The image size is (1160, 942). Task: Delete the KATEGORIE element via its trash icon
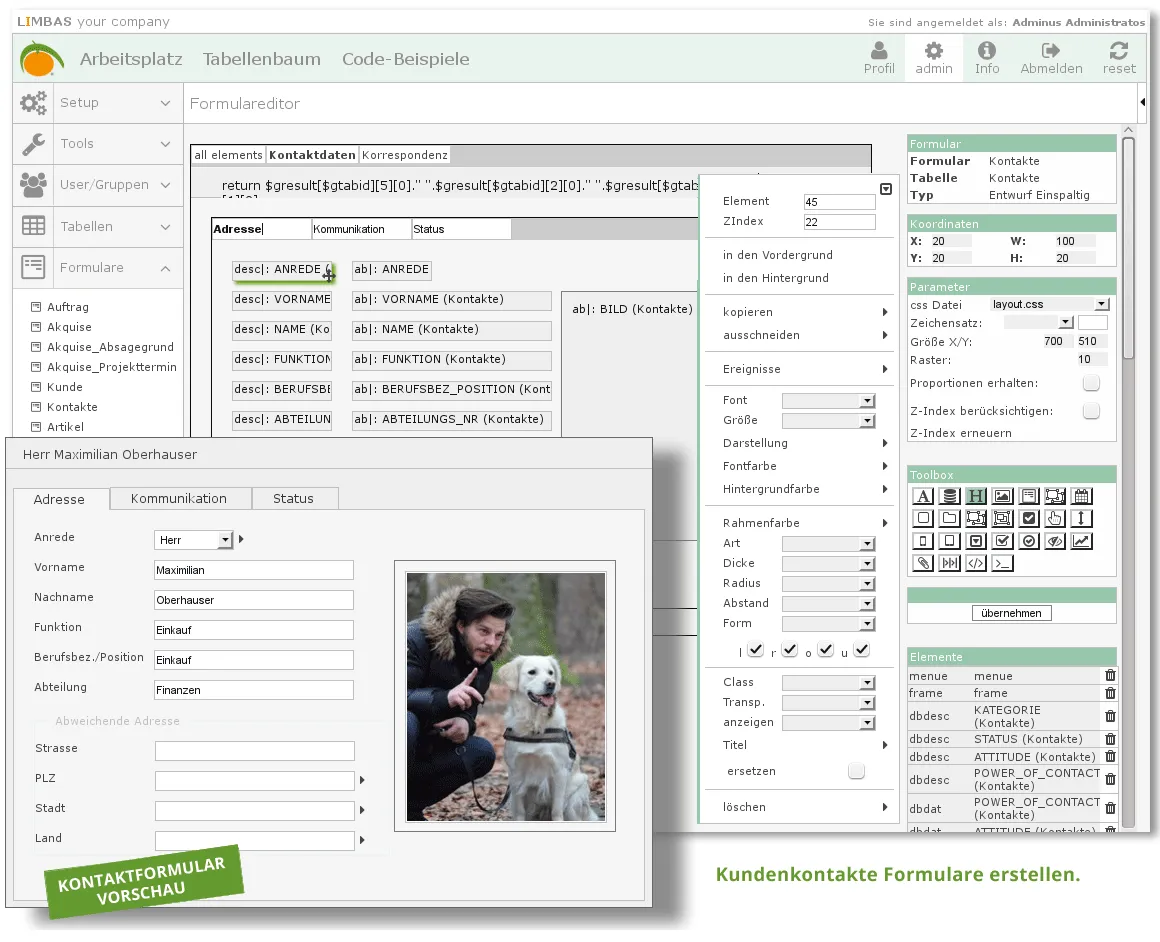1109,717
